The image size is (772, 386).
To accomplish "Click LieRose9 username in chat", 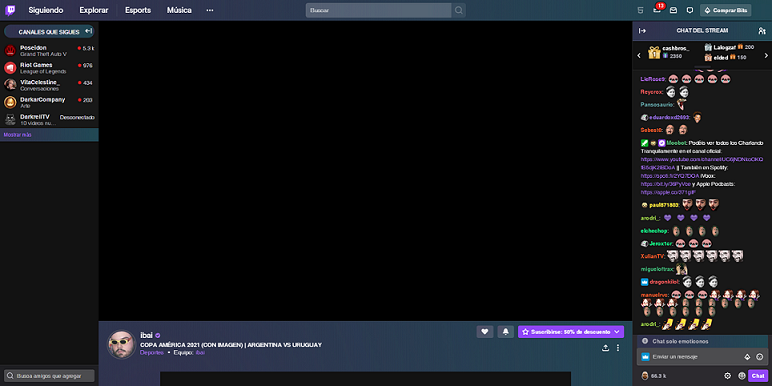I will pyautogui.click(x=652, y=79).
